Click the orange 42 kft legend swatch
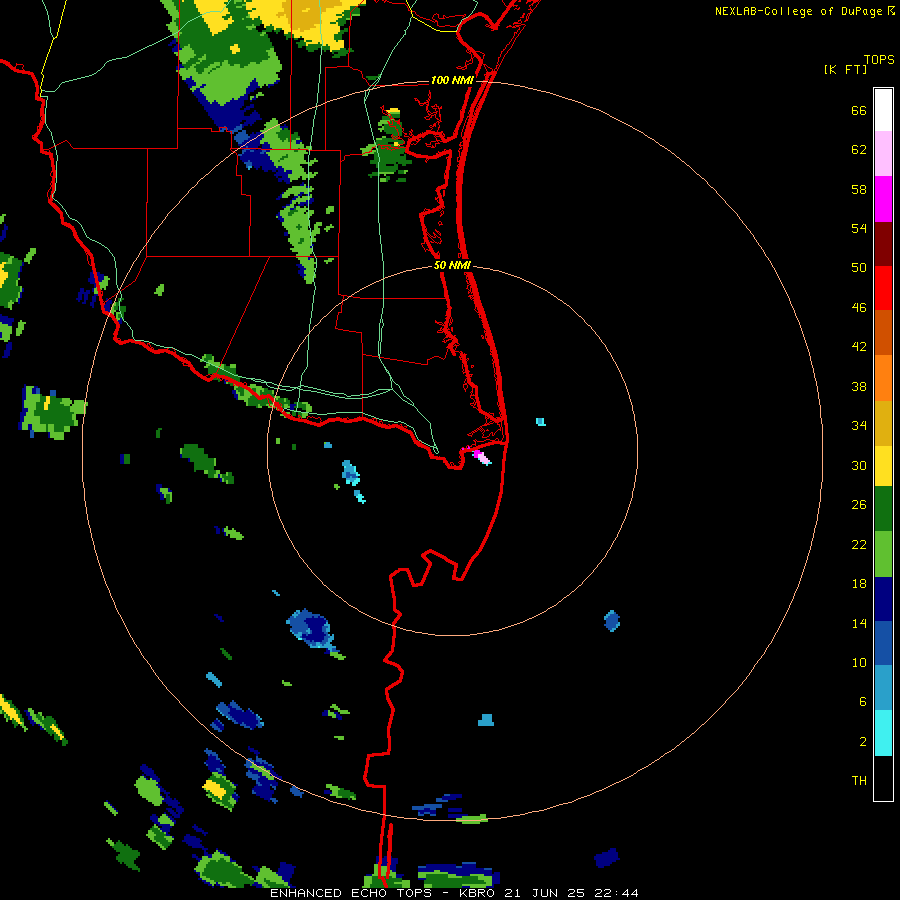Image resolution: width=900 pixels, height=900 pixels. pos(883,378)
